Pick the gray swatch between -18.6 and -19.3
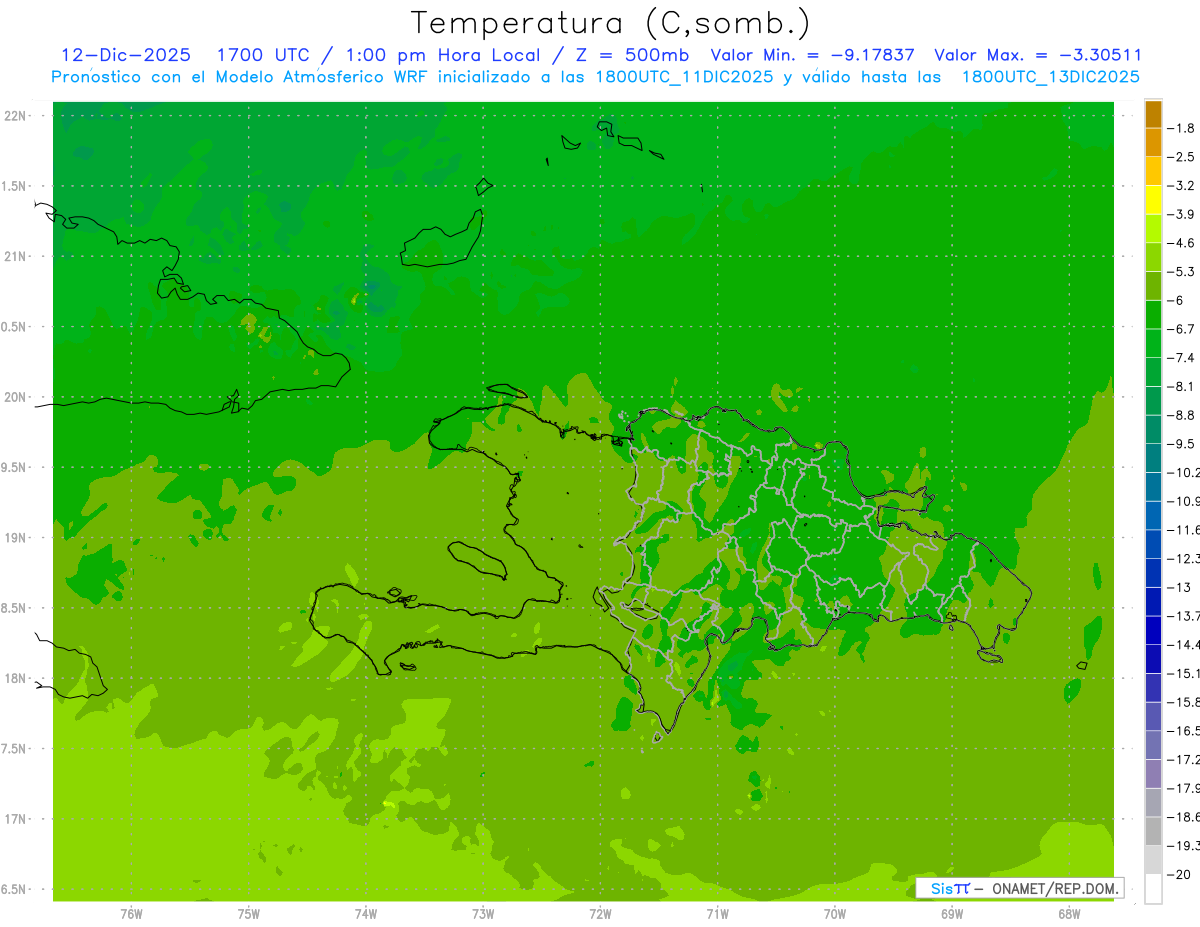The height and width of the screenshot is (927, 1200). pyautogui.click(x=1153, y=831)
